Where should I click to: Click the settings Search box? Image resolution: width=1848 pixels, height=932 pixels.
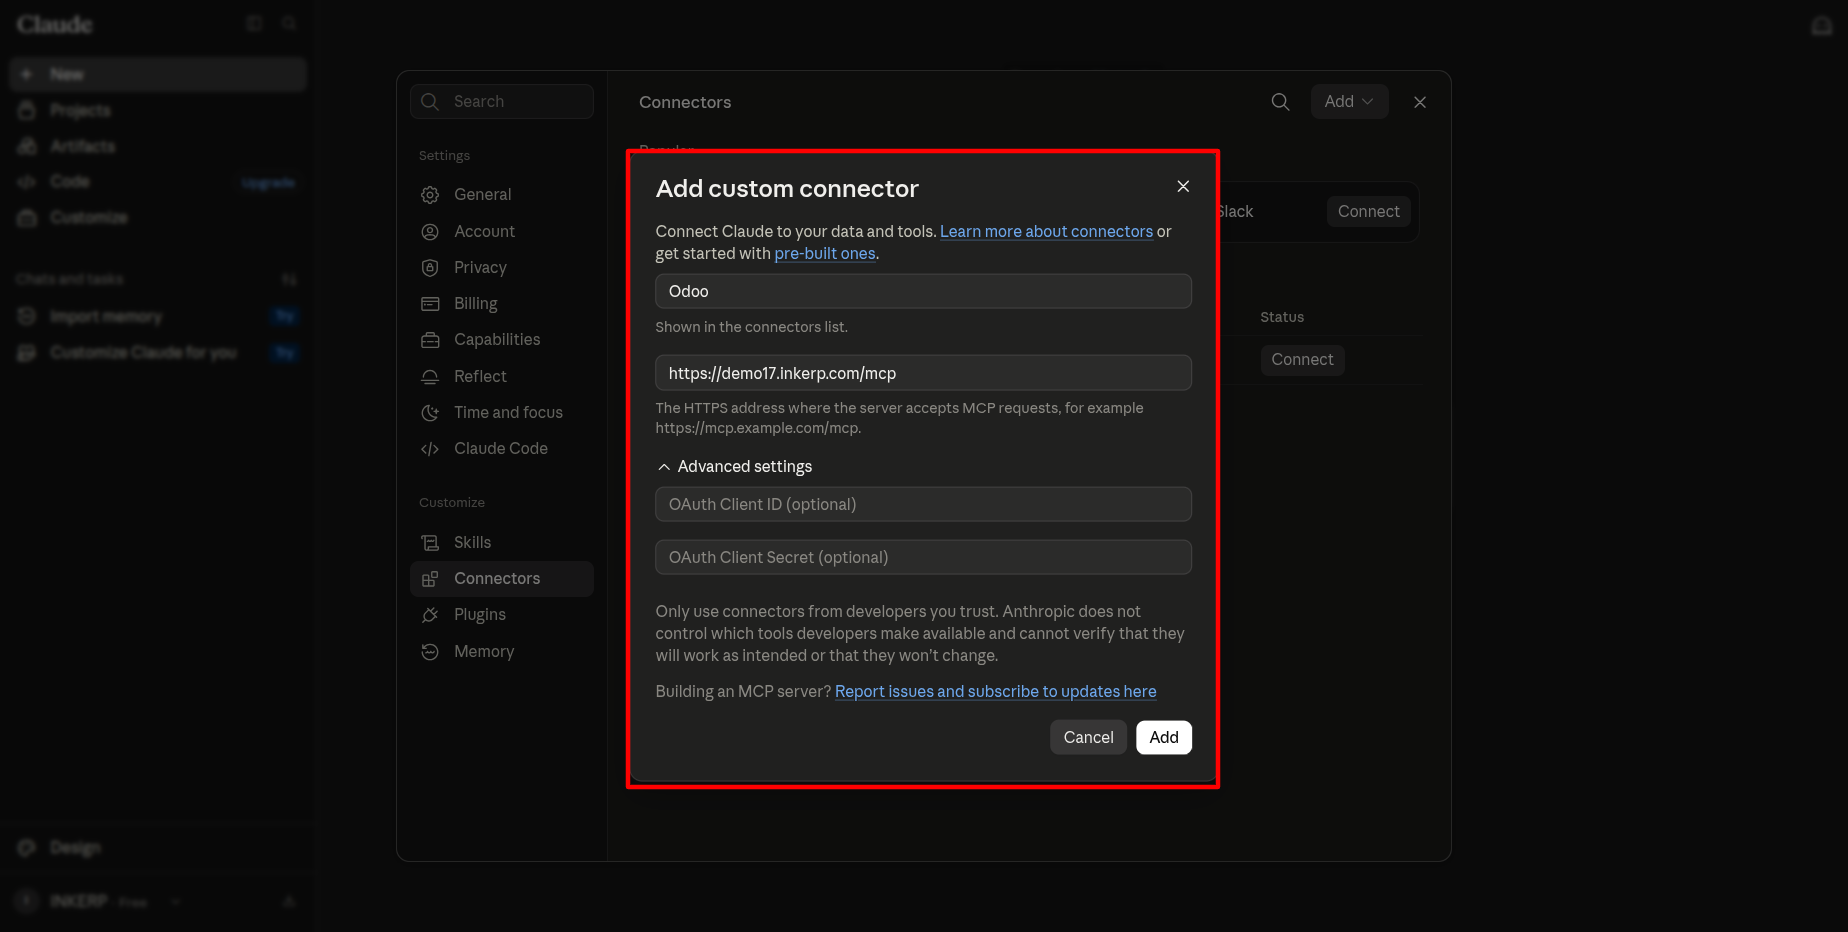502,101
